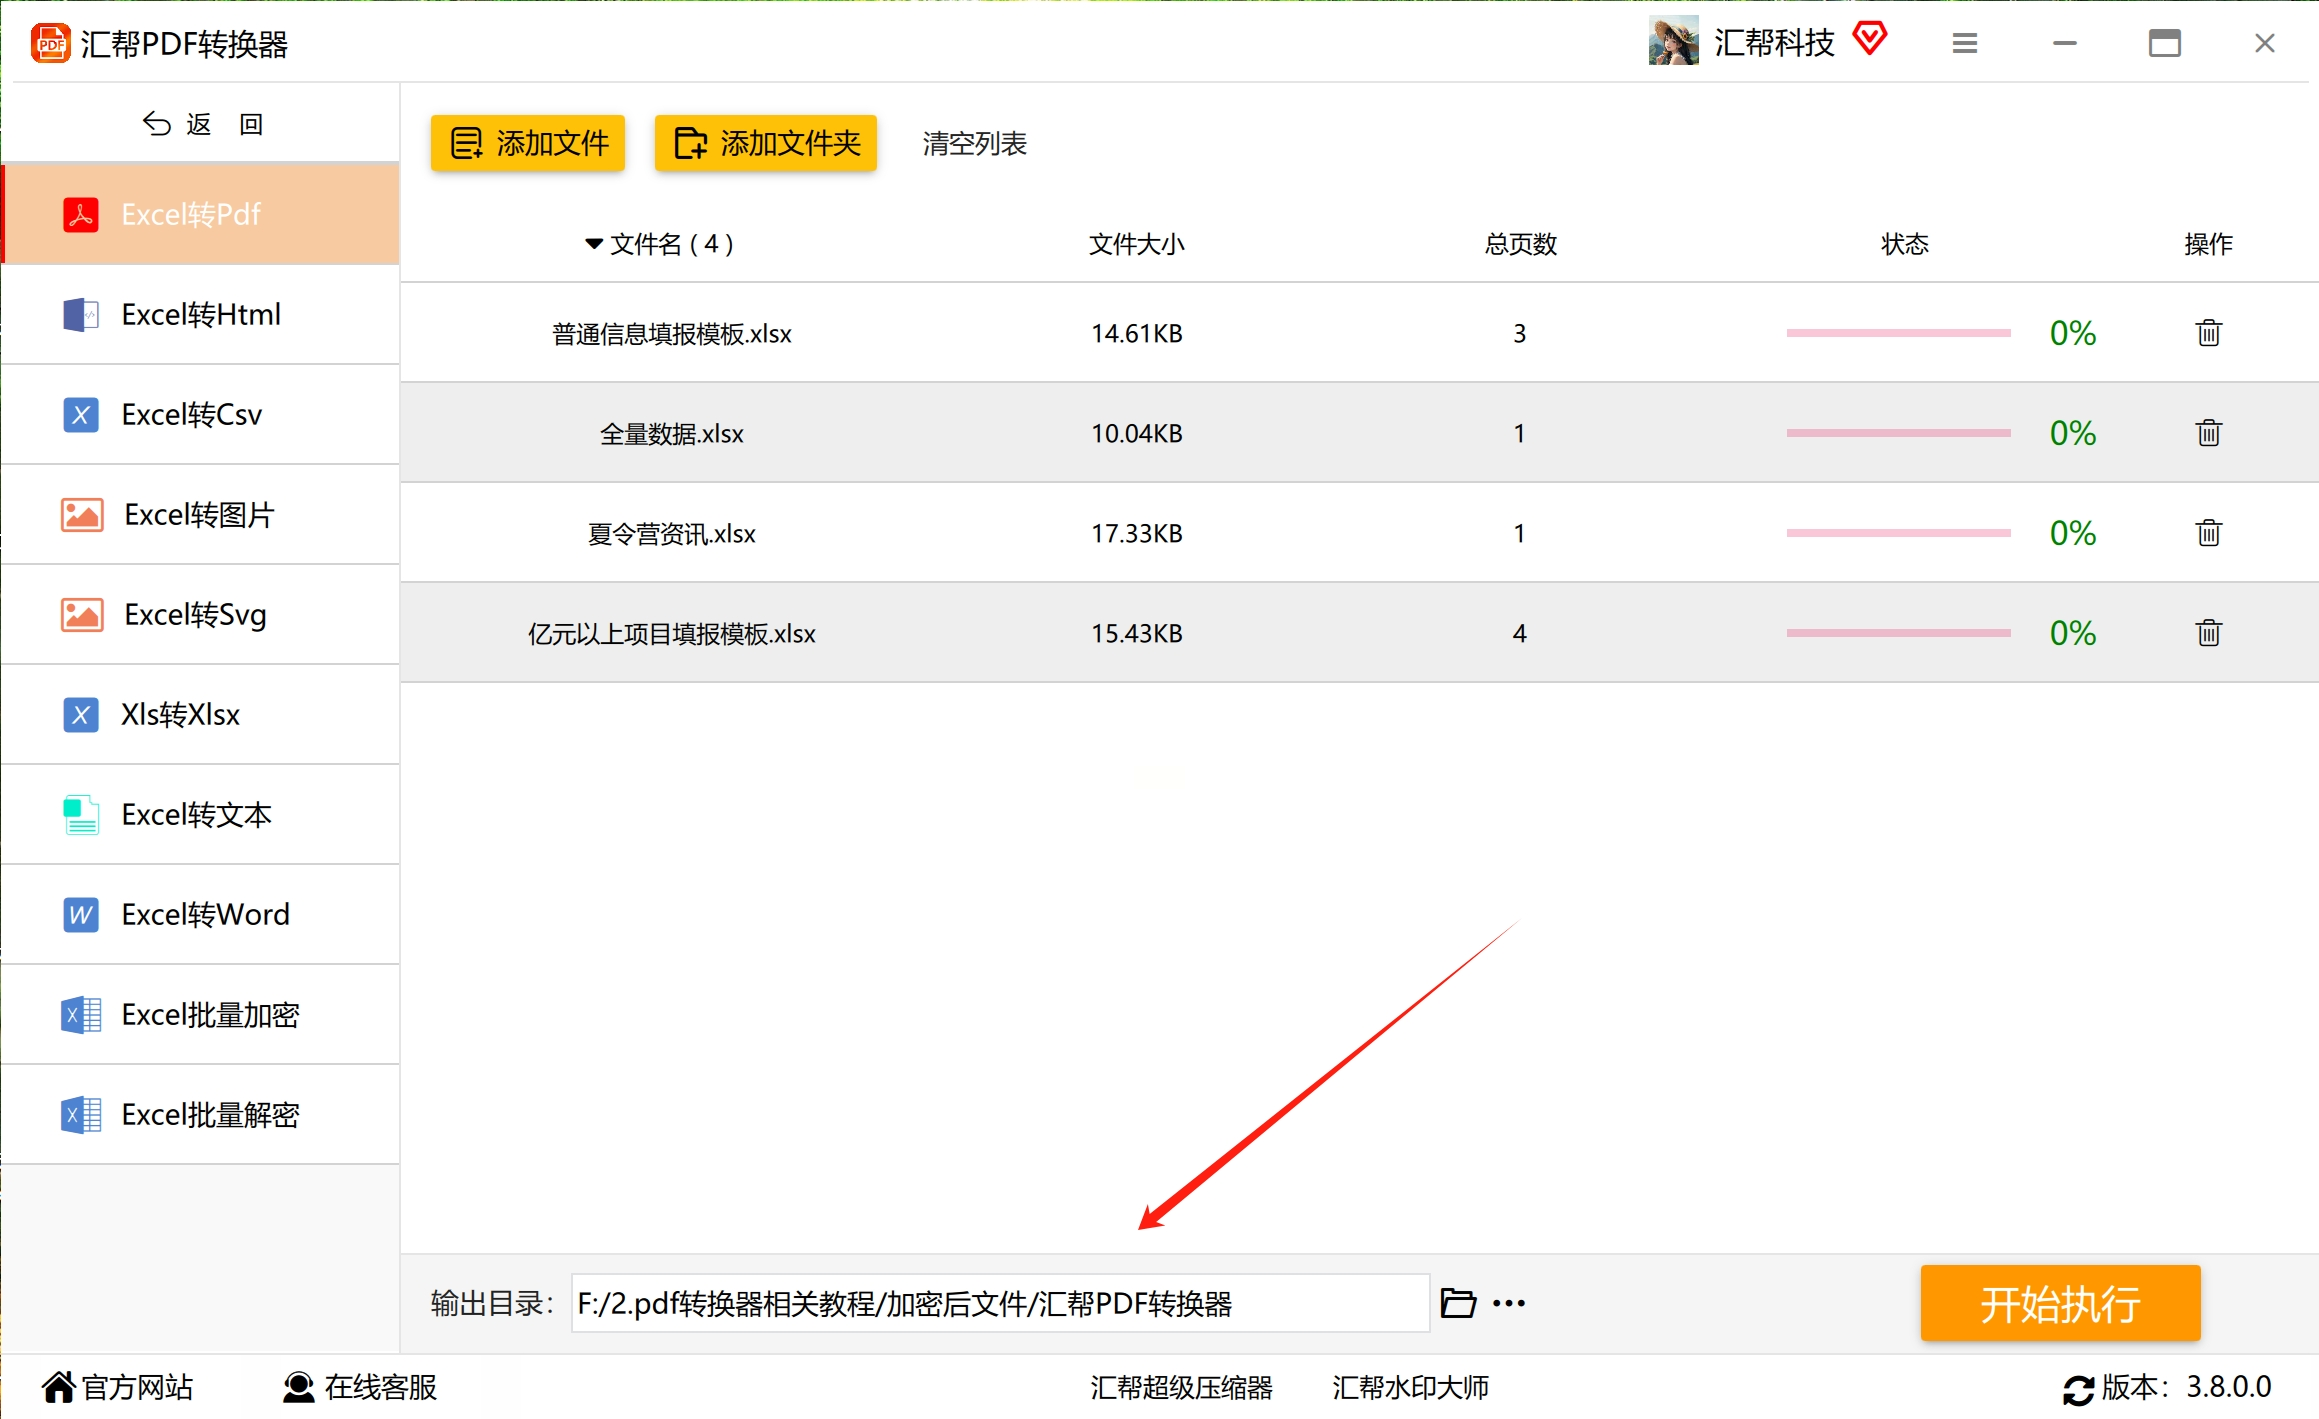
Task: Delete 全量数据.xlsx with trash icon
Action: [2209, 432]
